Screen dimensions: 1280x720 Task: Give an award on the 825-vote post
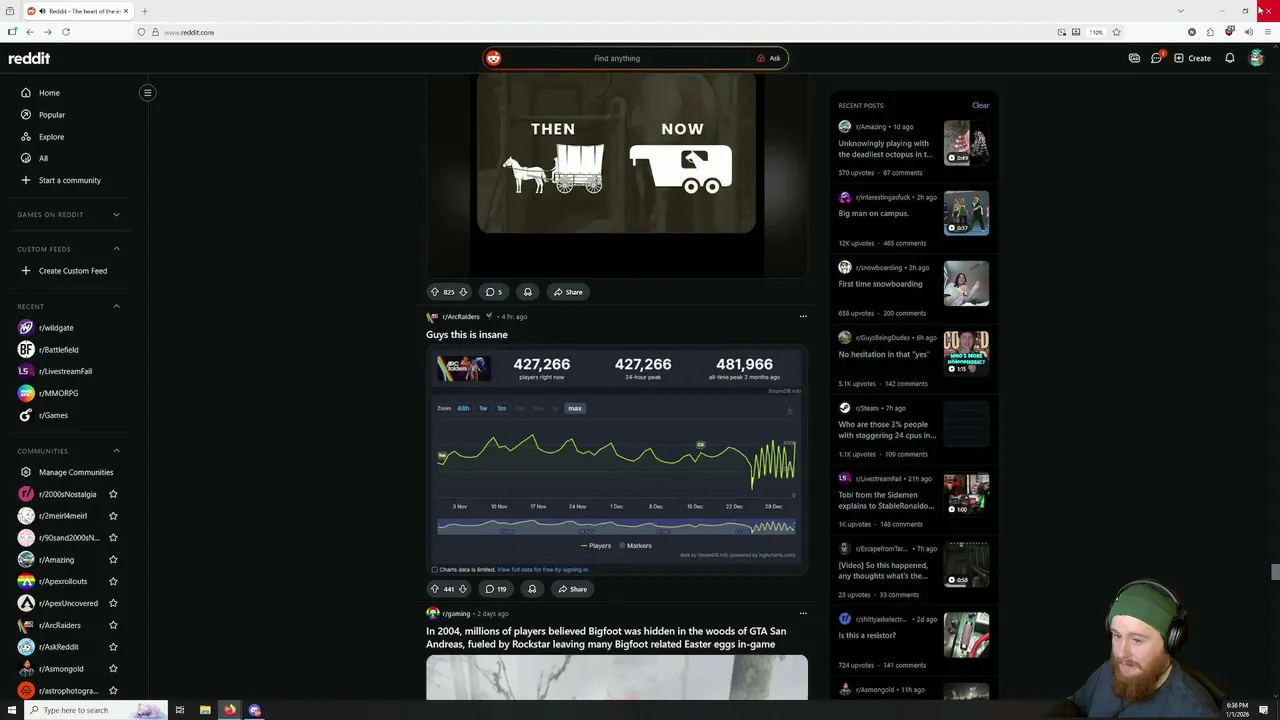tap(528, 292)
